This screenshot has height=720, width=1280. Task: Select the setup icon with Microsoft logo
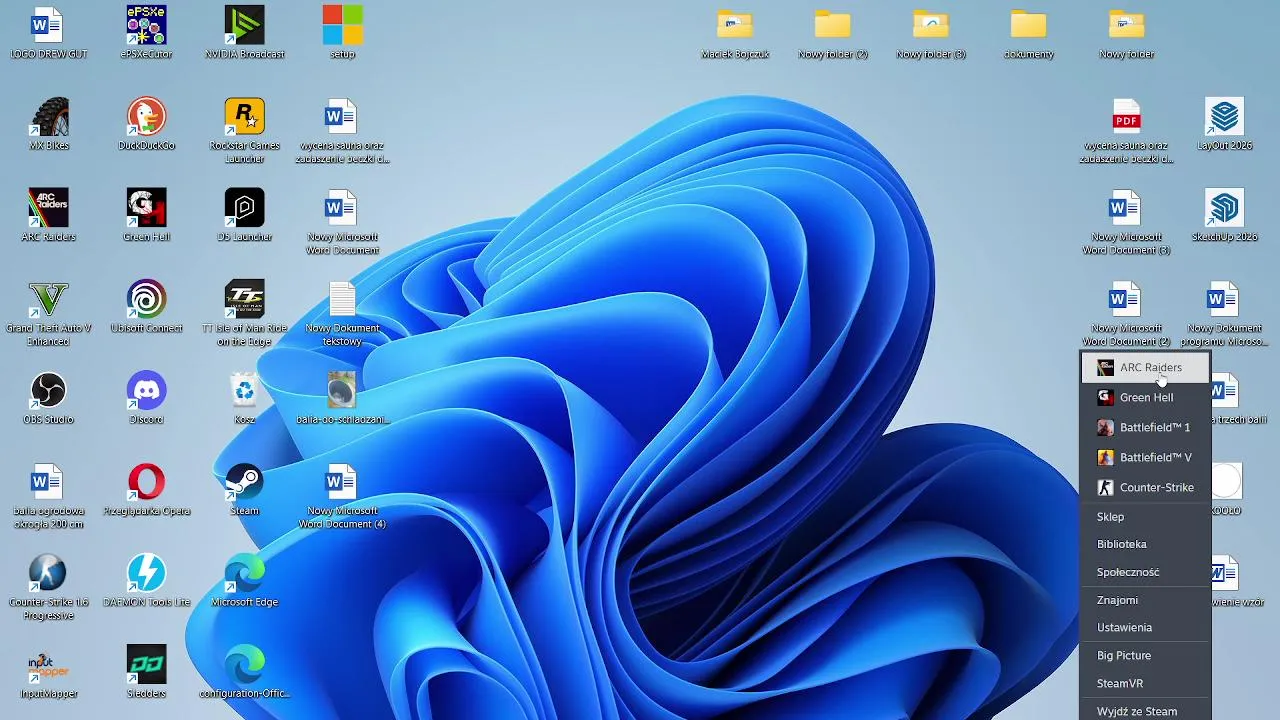click(342, 33)
